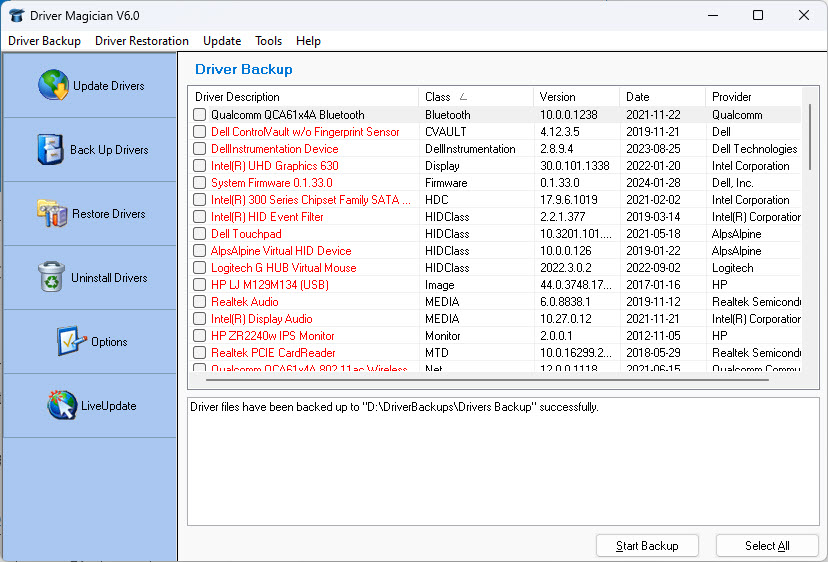
Task: Sort by the Class column header
Action: click(476, 97)
